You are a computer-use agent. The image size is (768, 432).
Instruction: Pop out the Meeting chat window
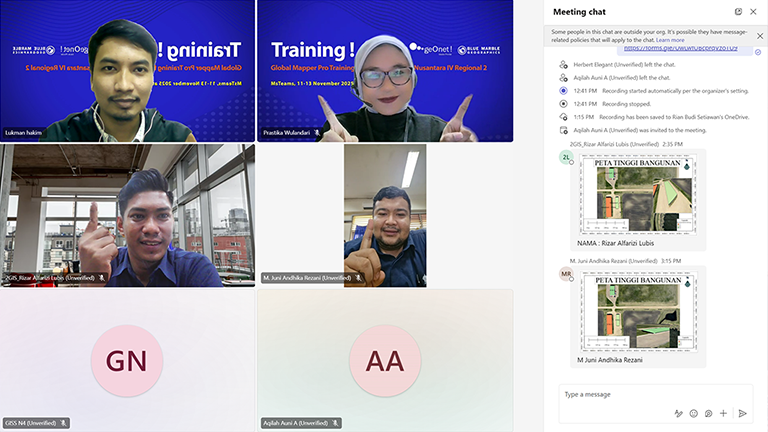pos(738,11)
